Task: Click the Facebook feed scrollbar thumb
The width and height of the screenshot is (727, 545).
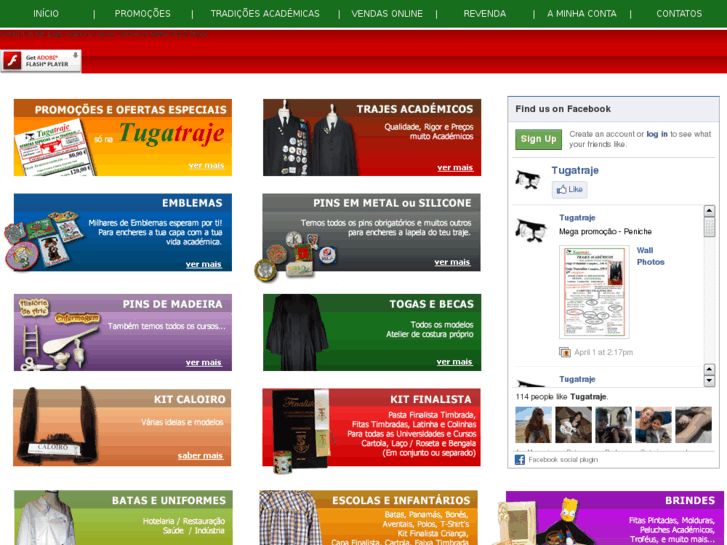Action: click(x=709, y=227)
